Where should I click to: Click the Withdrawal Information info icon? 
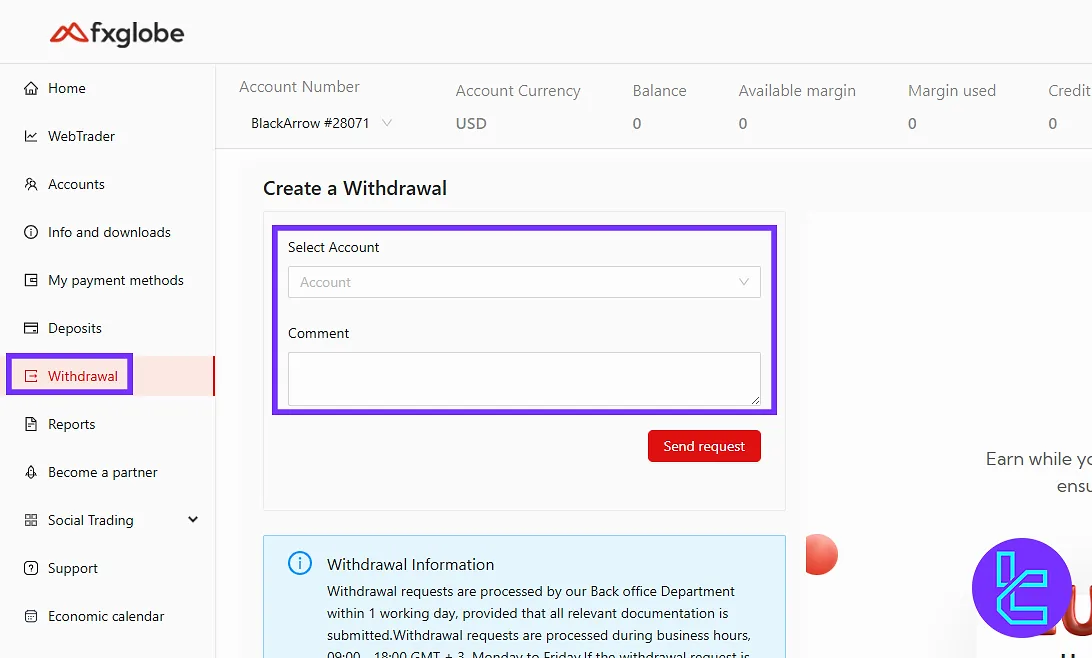coord(300,564)
